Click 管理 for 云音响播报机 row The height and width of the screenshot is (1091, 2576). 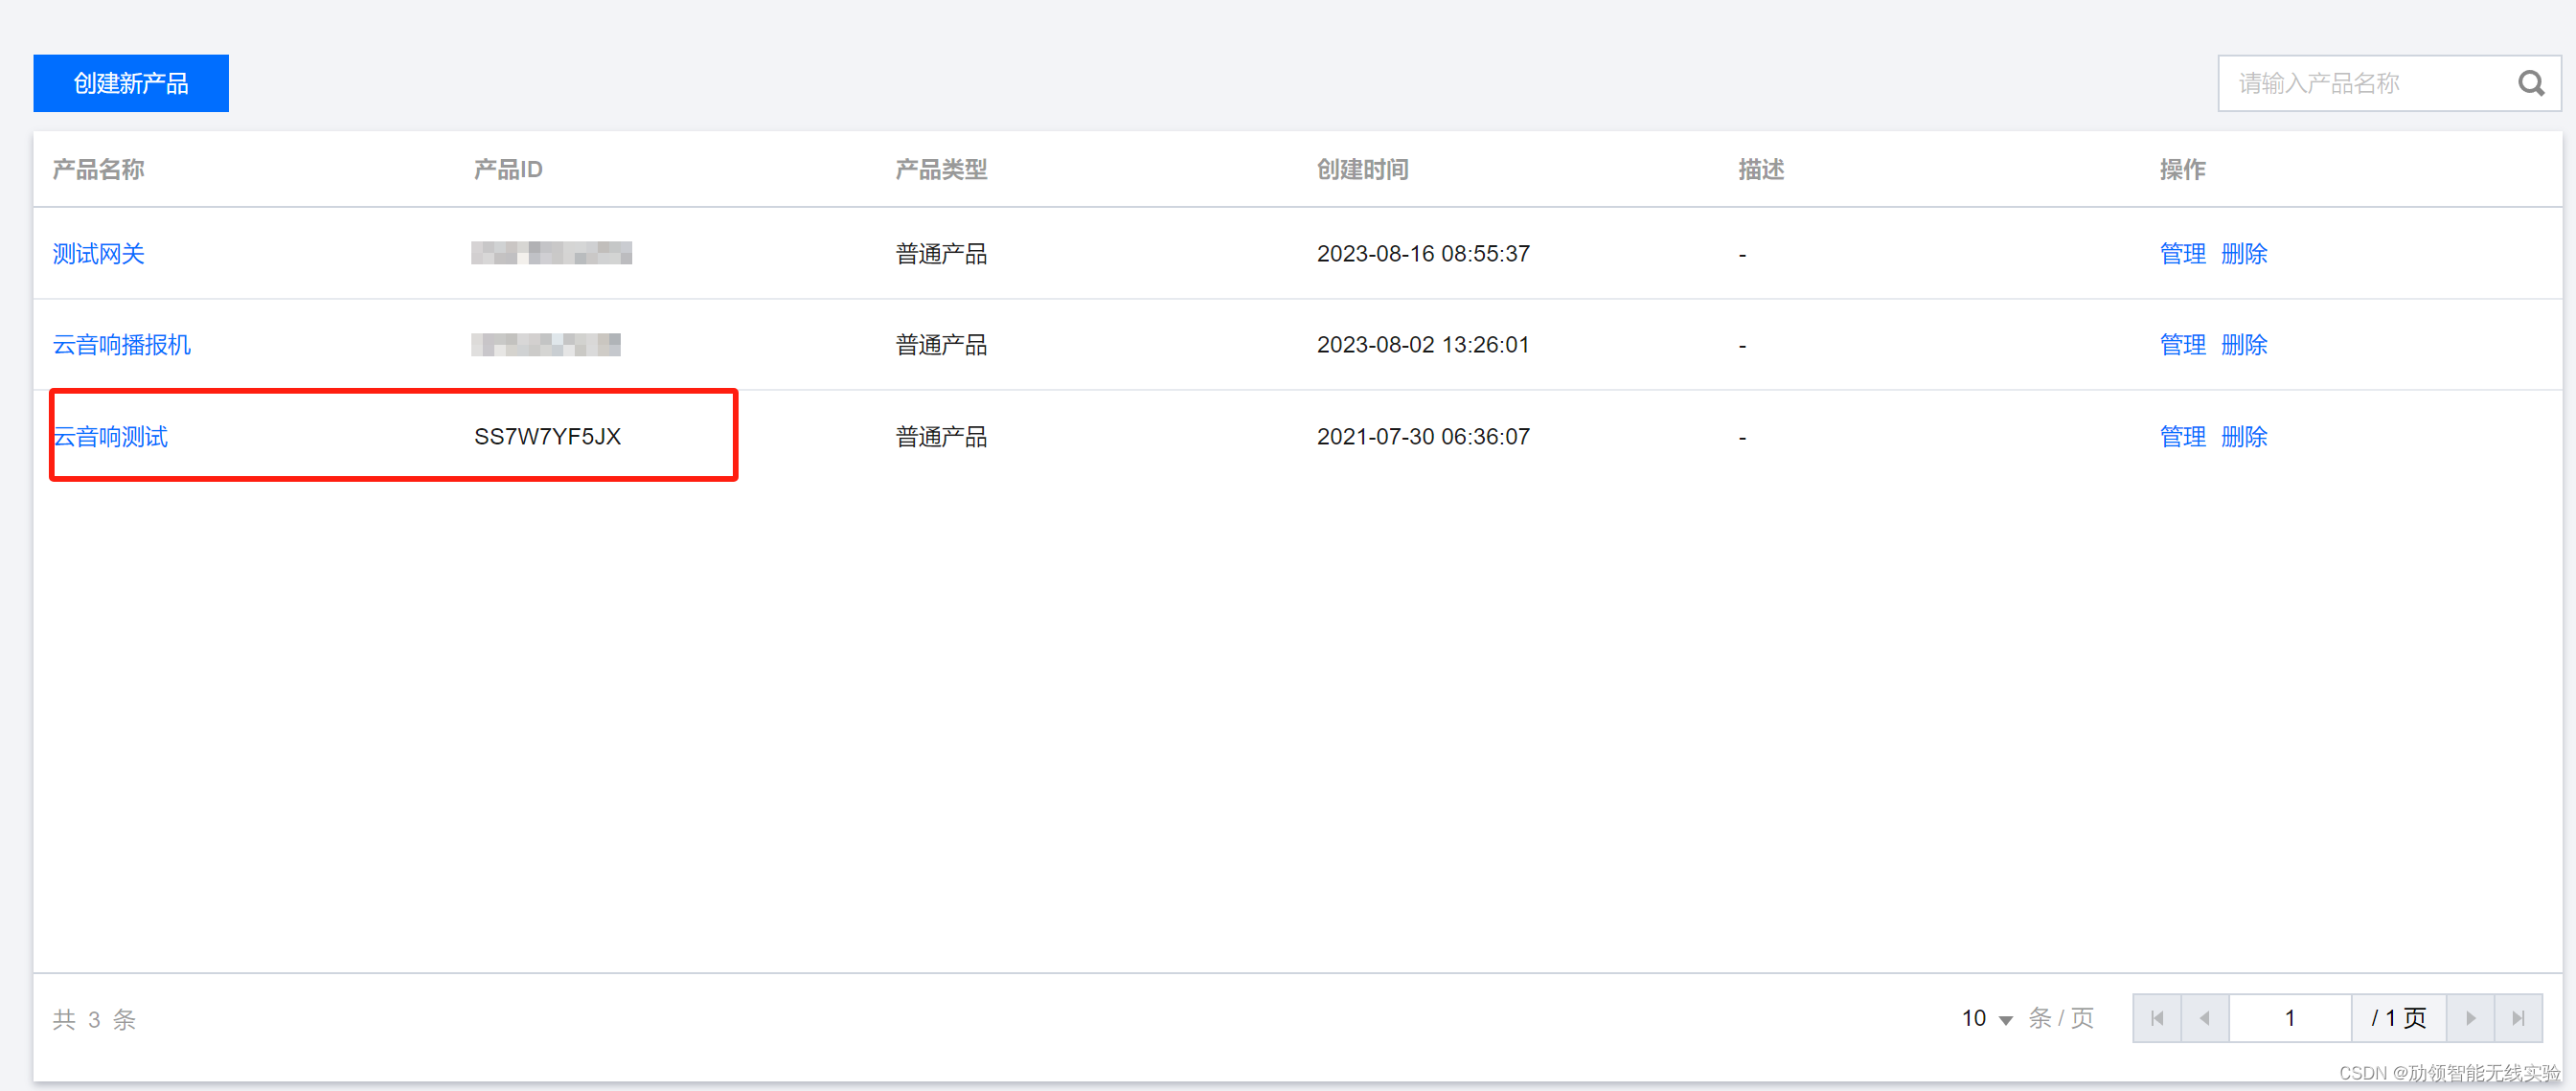(2182, 345)
